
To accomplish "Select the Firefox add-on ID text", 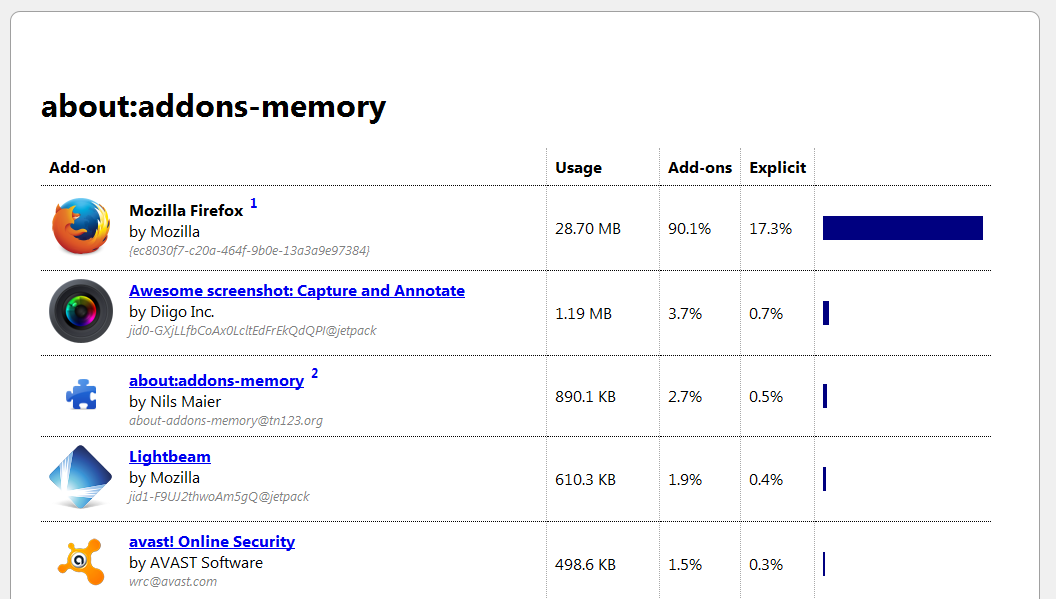I will tap(249, 250).
